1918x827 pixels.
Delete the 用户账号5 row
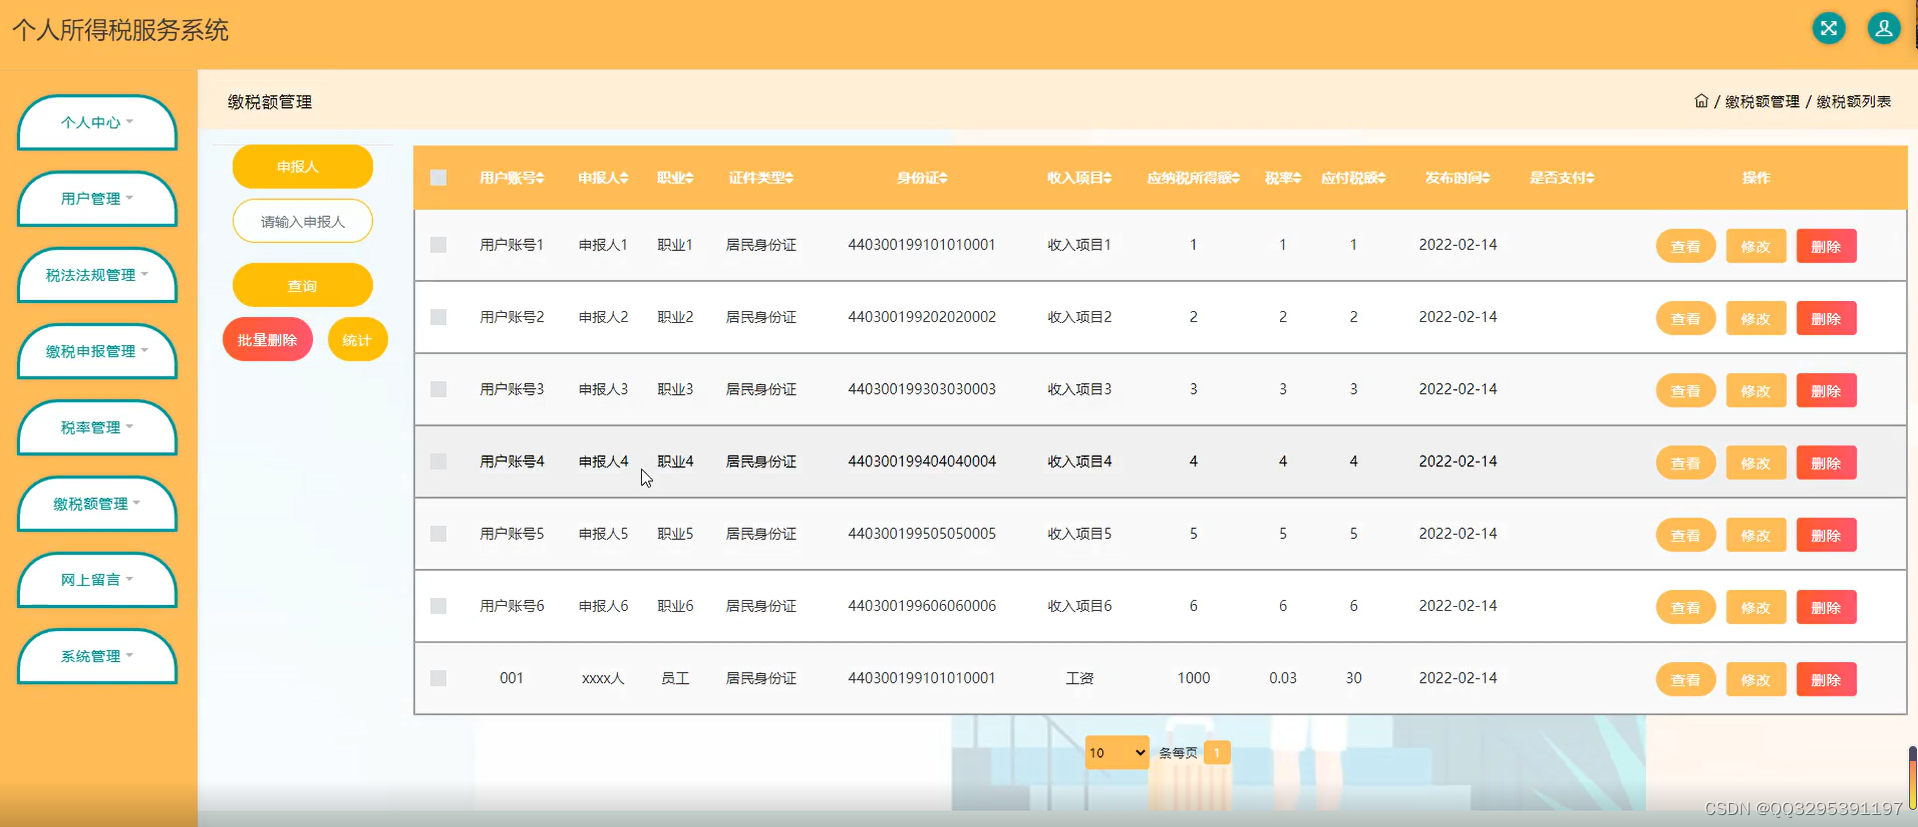click(x=1826, y=535)
